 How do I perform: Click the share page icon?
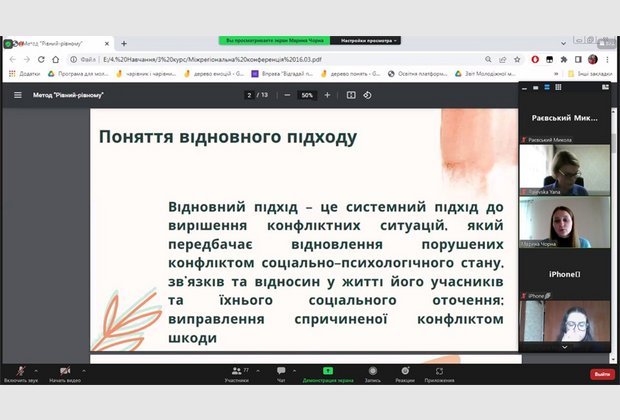[x=503, y=59]
